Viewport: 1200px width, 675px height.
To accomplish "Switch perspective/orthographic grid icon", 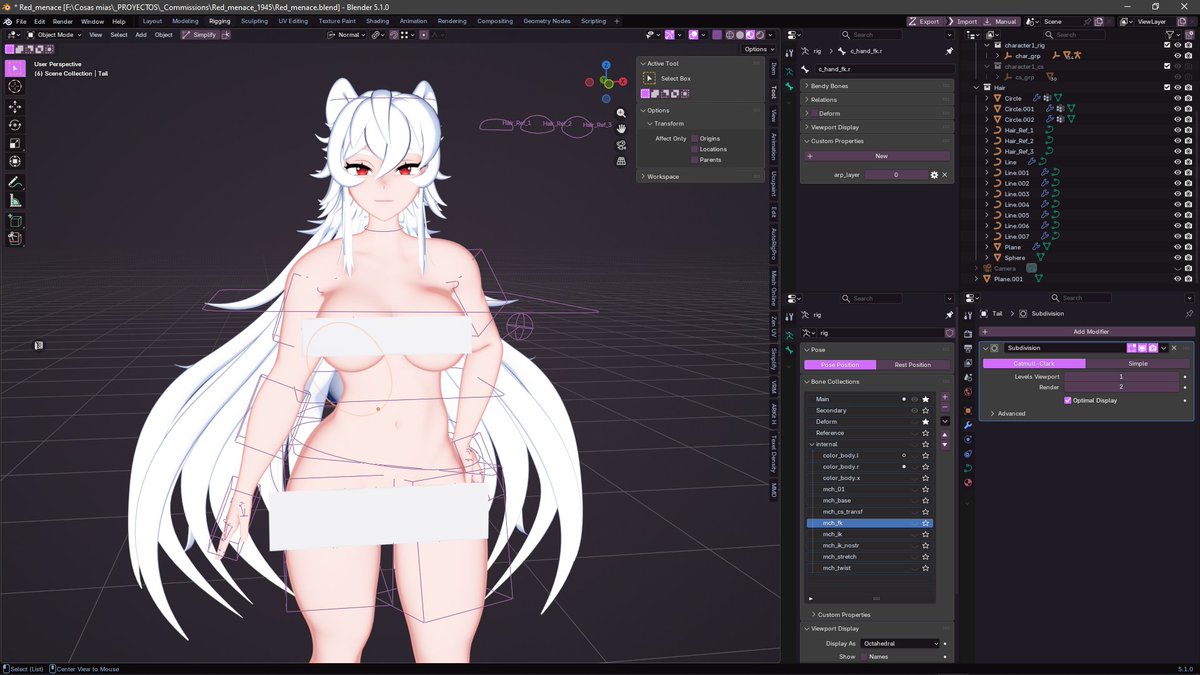I will tap(621, 160).
